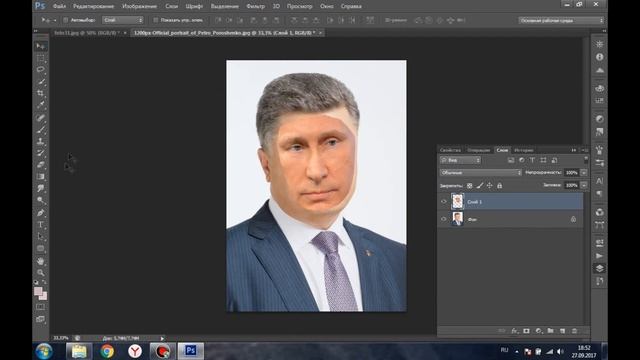
Task: Open the taskbar file explorer
Action: pyautogui.click(x=79, y=351)
